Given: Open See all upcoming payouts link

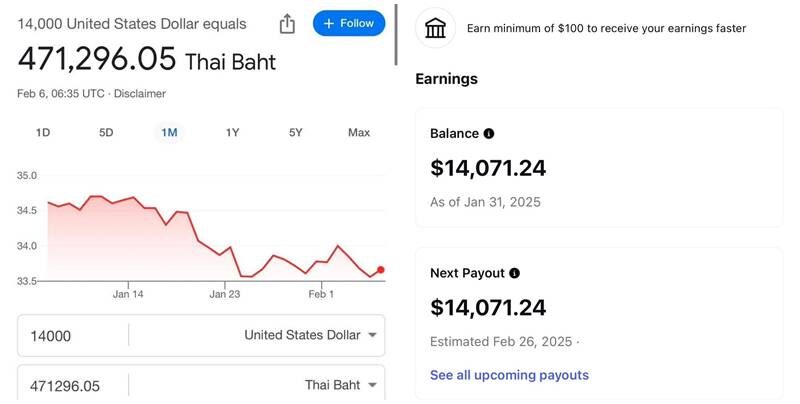Looking at the screenshot, I should click(x=509, y=375).
